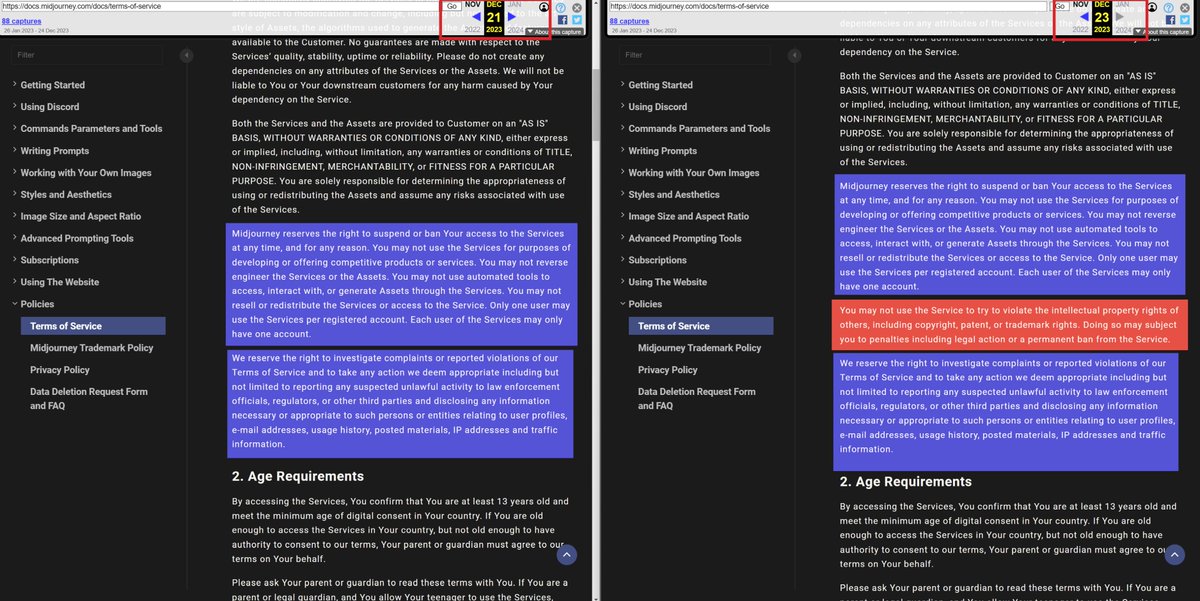This screenshot has height=601, width=1200.
Task: Share Dec 21 capture on Twitter
Action: [x=576, y=20]
